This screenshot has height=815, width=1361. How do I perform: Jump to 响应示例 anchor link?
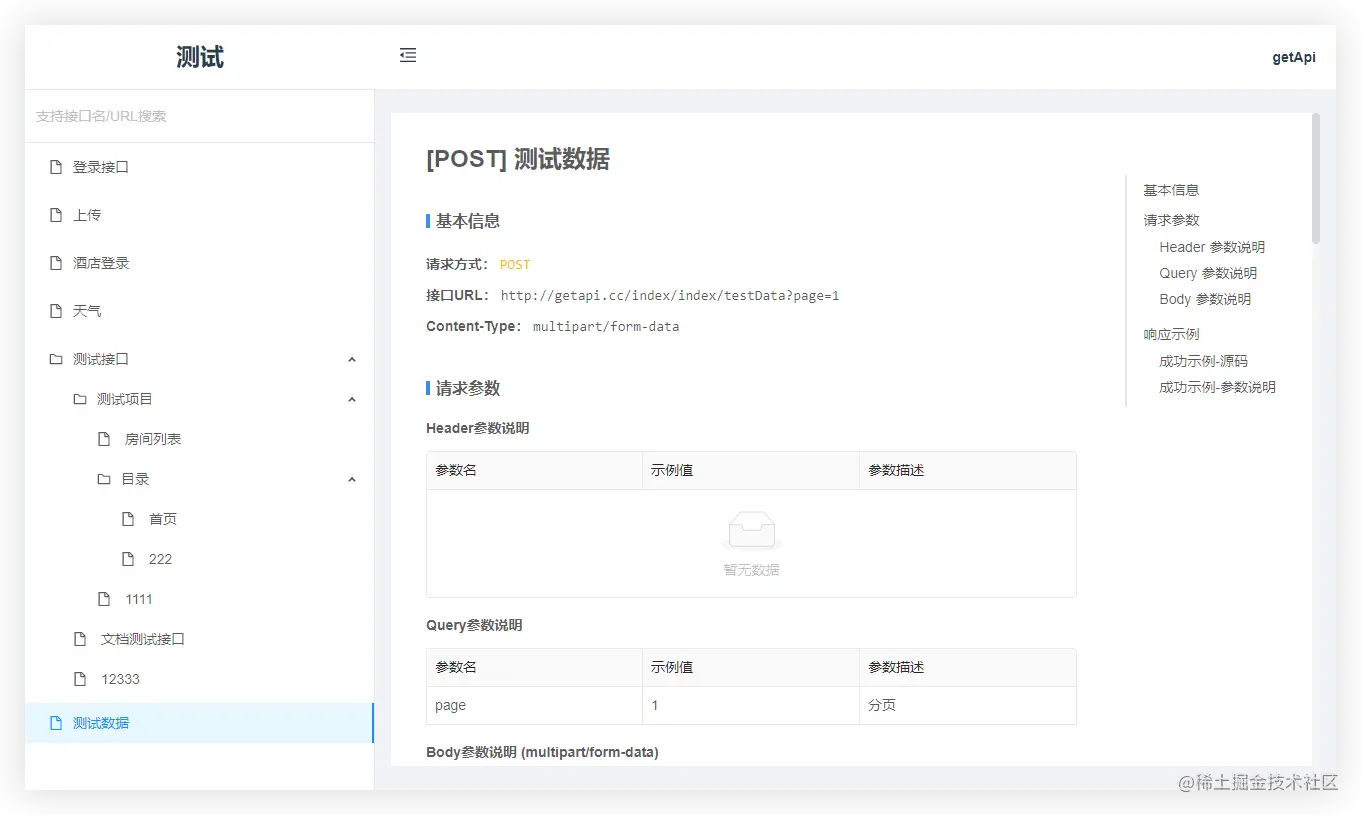pyautogui.click(x=1171, y=334)
